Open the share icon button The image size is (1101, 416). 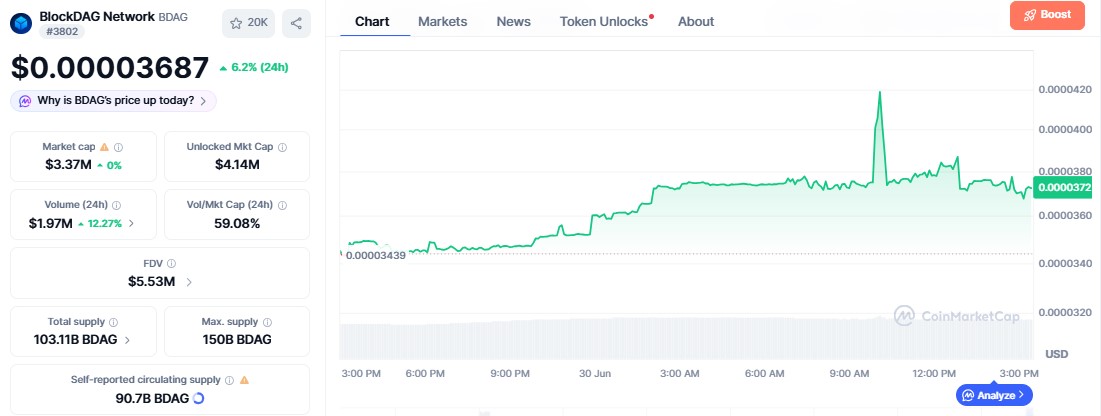coord(296,23)
